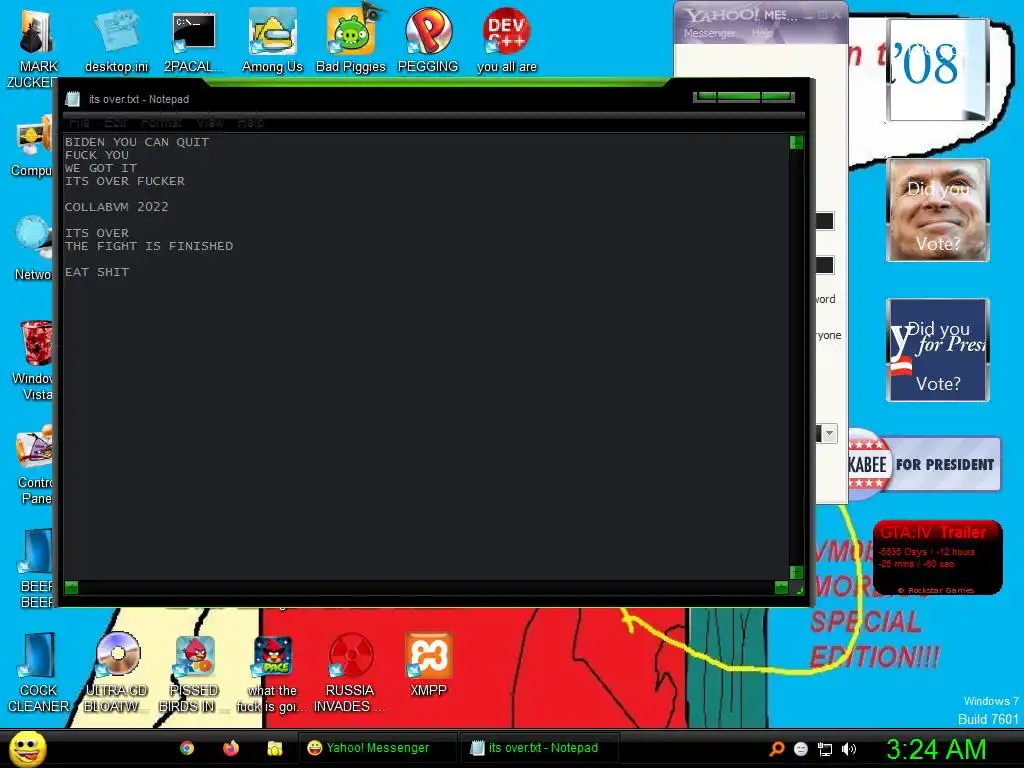Image resolution: width=1024 pixels, height=768 pixels.
Task: Click the 'FOR PRESIDENT' campaign gadget
Action: coord(925,464)
